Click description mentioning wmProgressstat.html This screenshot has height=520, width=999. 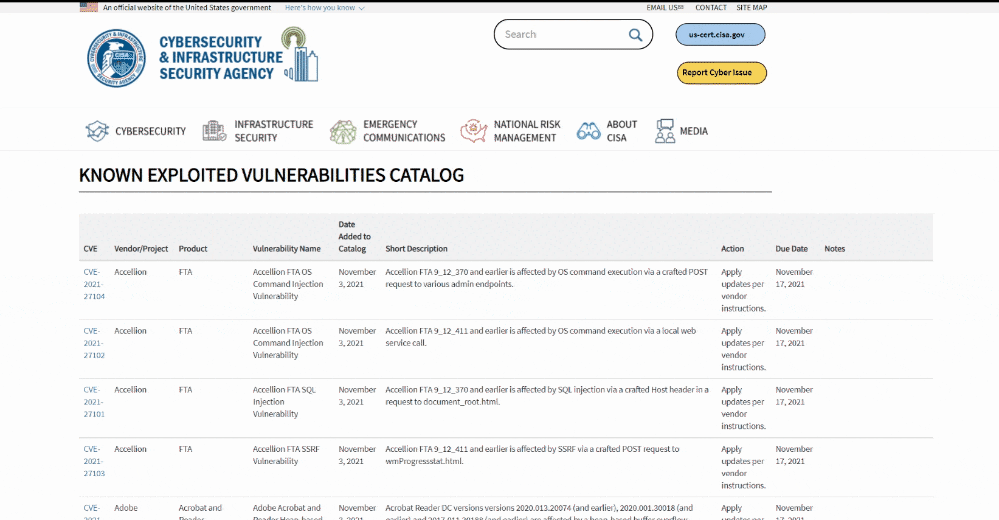click(x=532, y=455)
